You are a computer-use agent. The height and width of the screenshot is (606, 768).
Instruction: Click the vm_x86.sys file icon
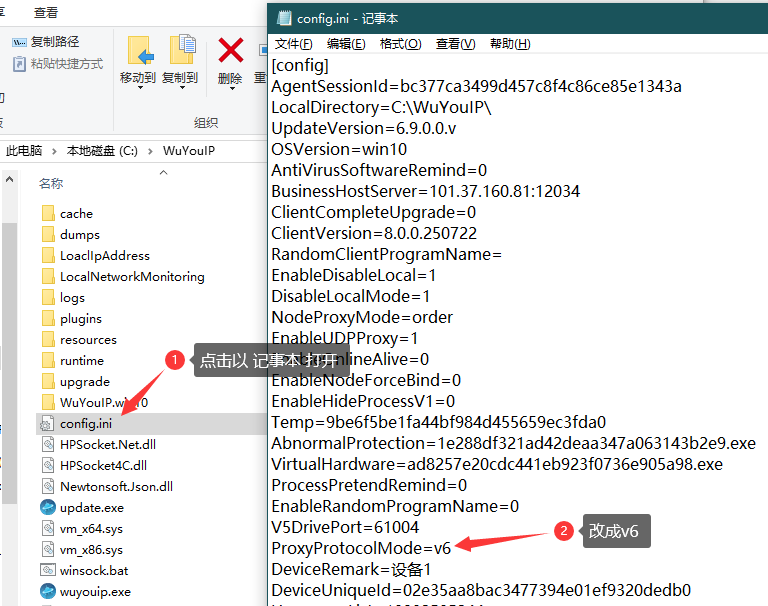(x=48, y=550)
